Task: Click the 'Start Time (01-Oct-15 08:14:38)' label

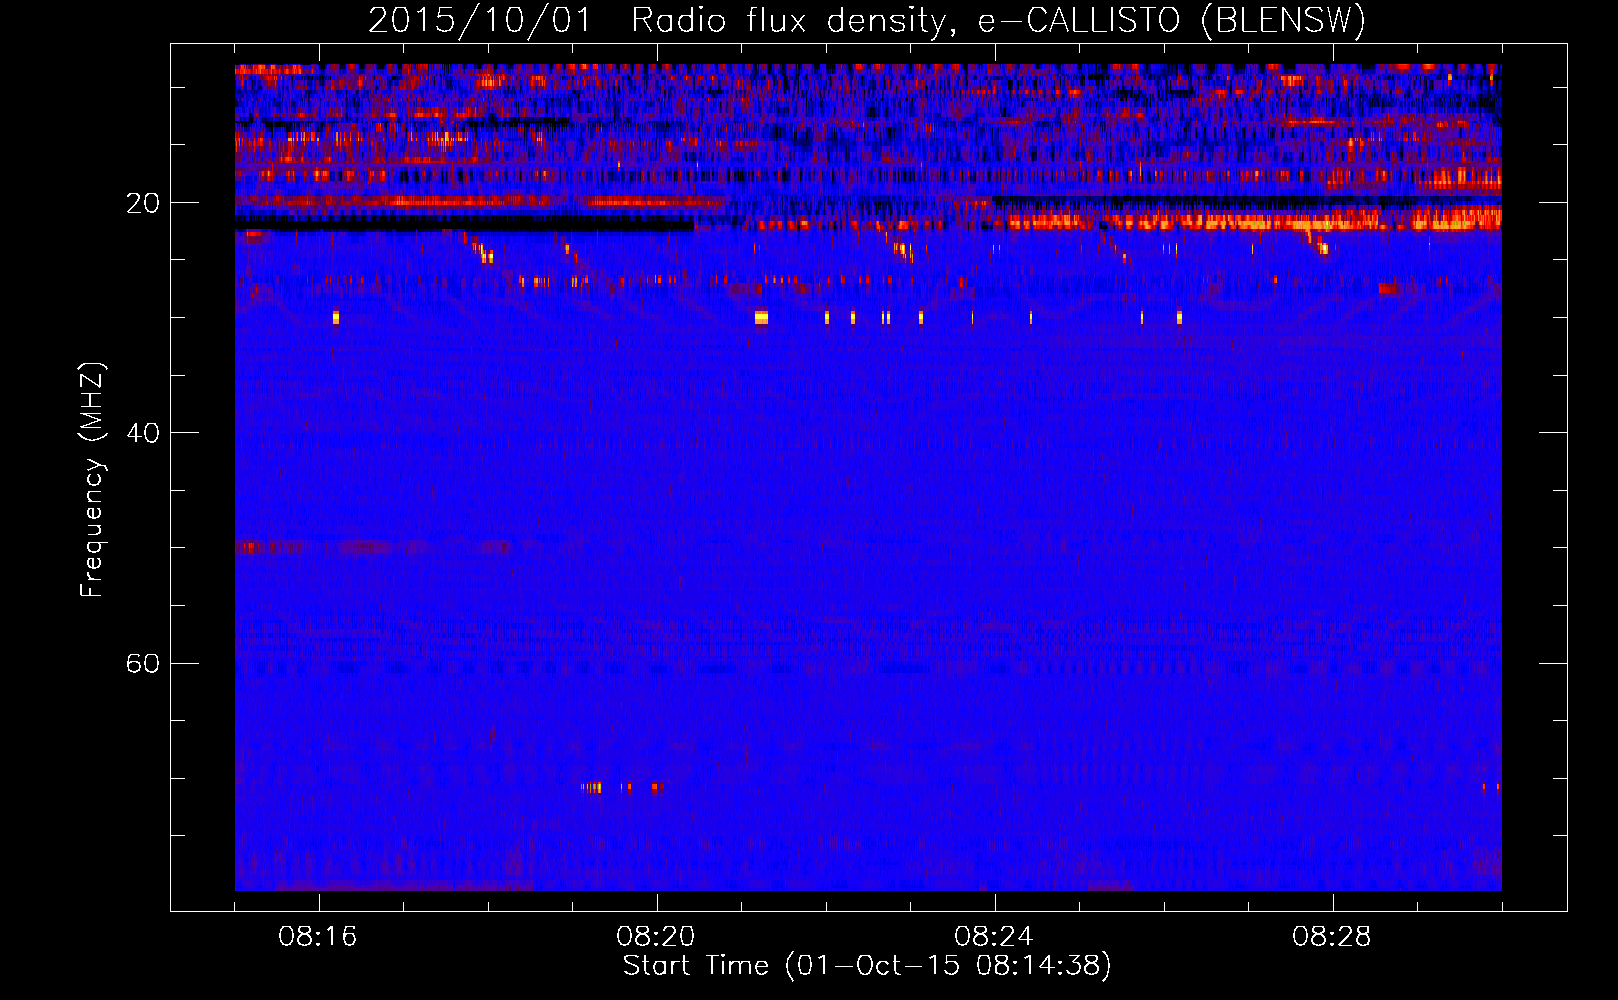Action: (x=867, y=966)
